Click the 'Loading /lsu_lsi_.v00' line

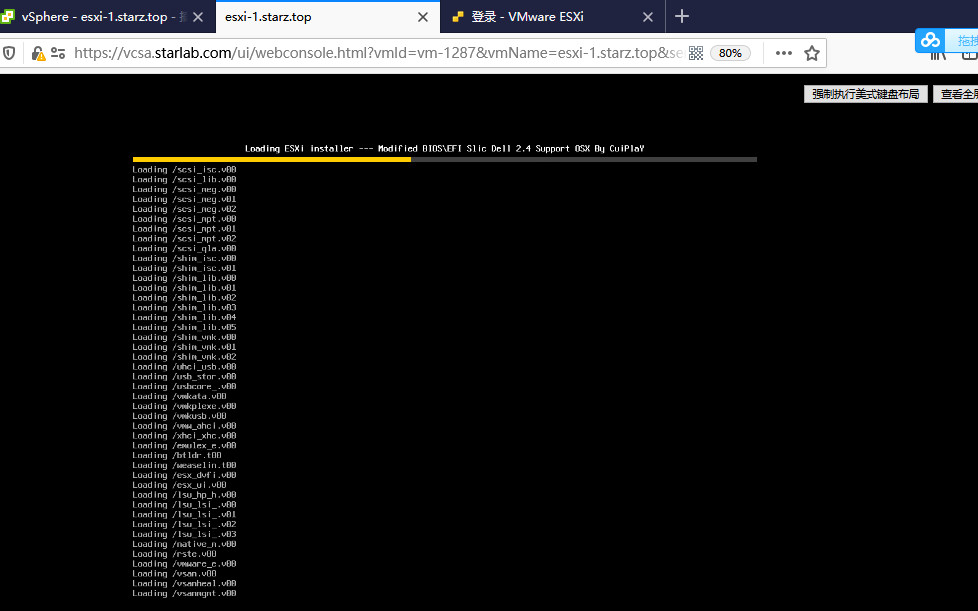coord(184,505)
